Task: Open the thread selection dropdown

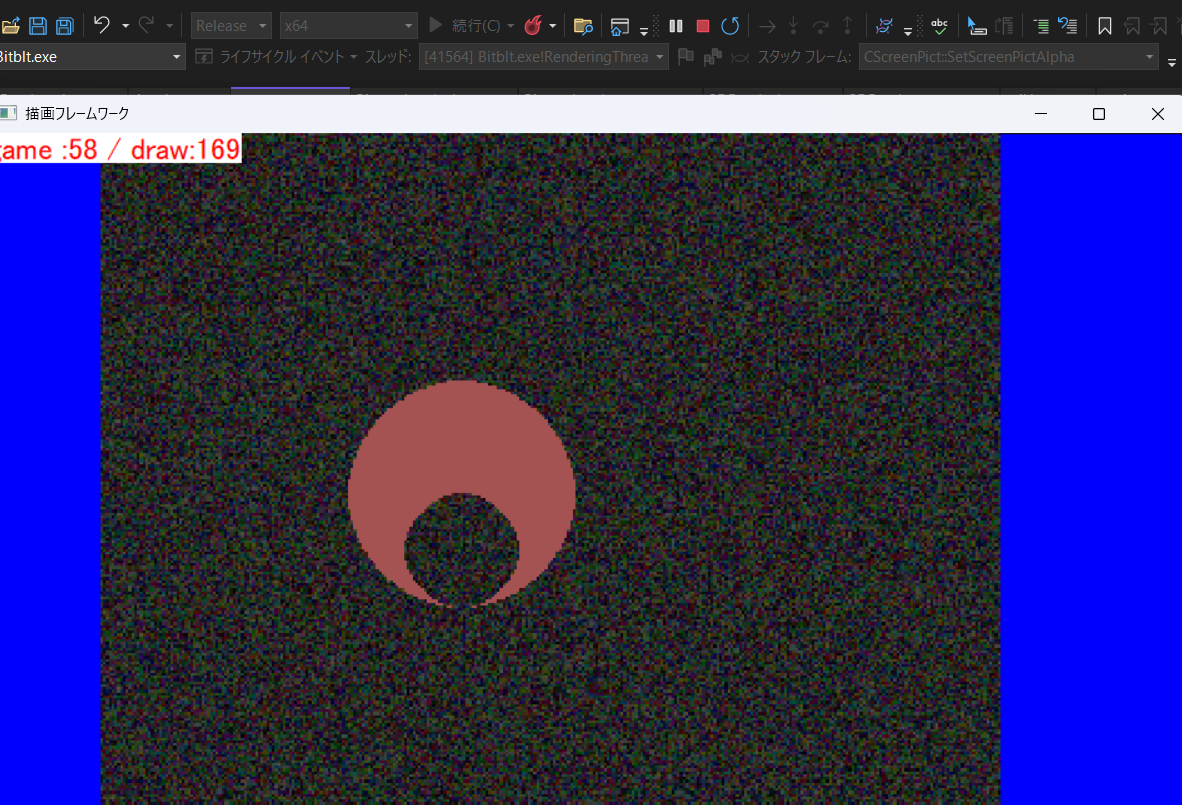Action: 544,57
